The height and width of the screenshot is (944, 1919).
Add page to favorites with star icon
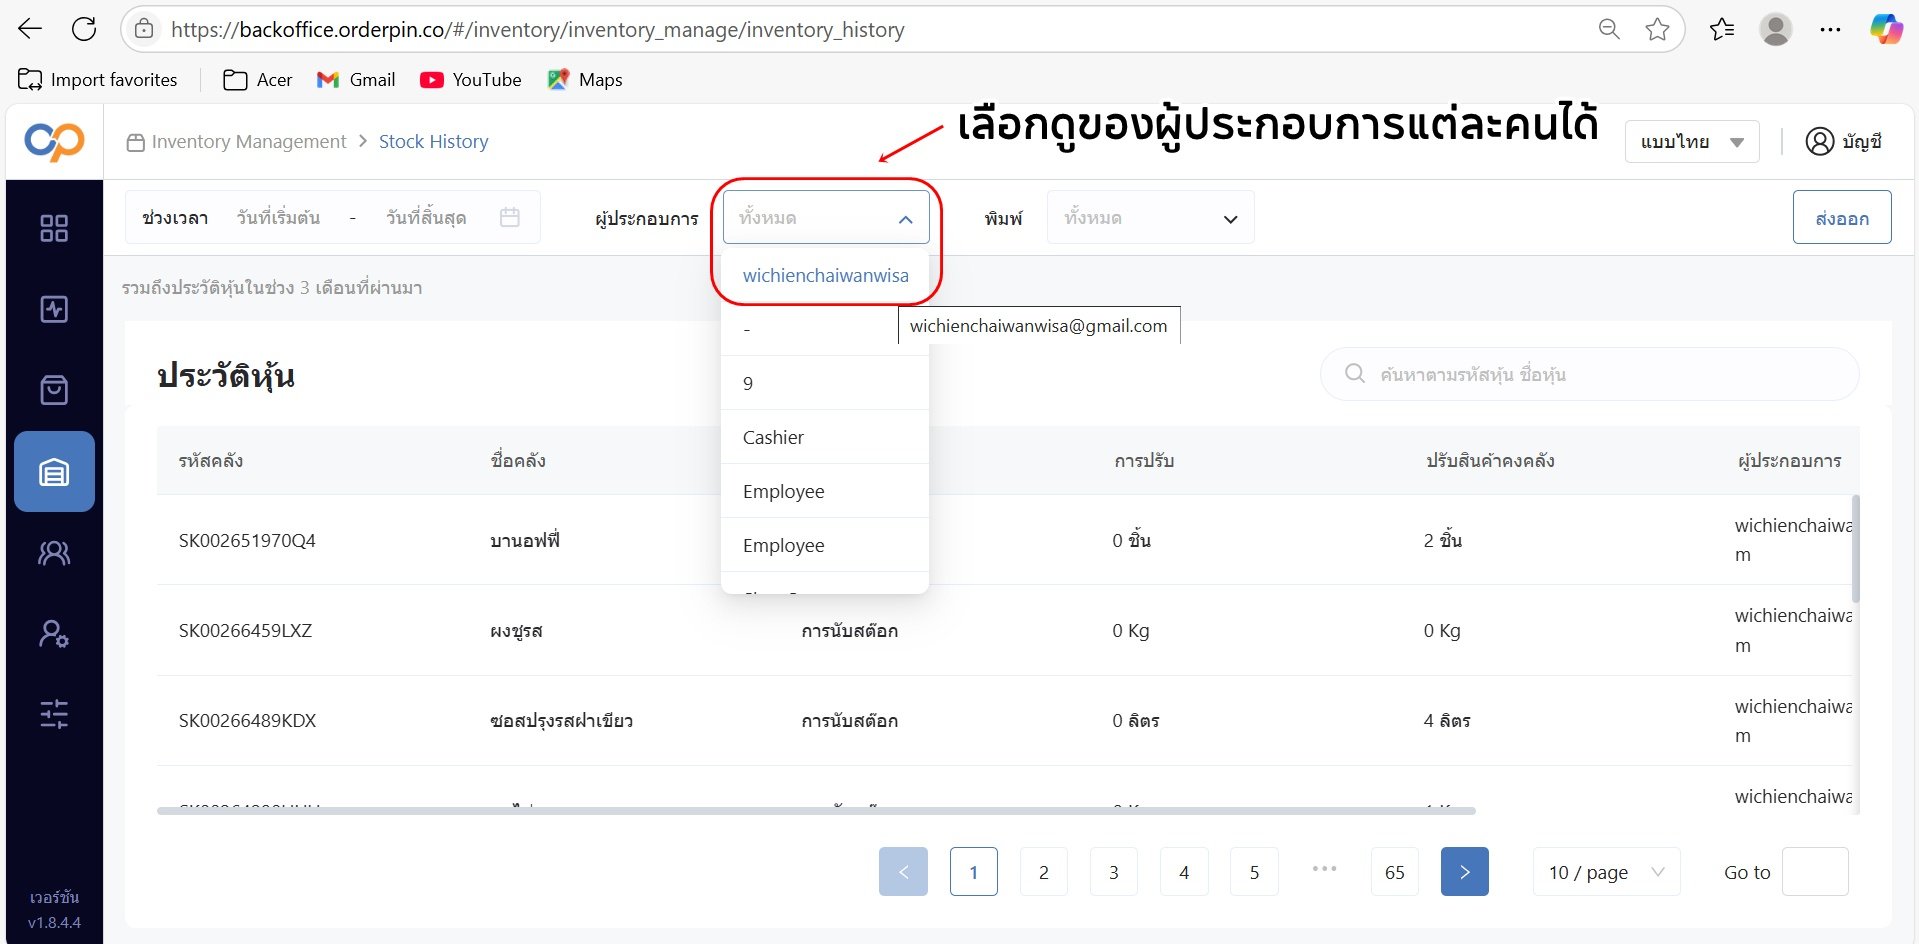[x=1657, y=29]
